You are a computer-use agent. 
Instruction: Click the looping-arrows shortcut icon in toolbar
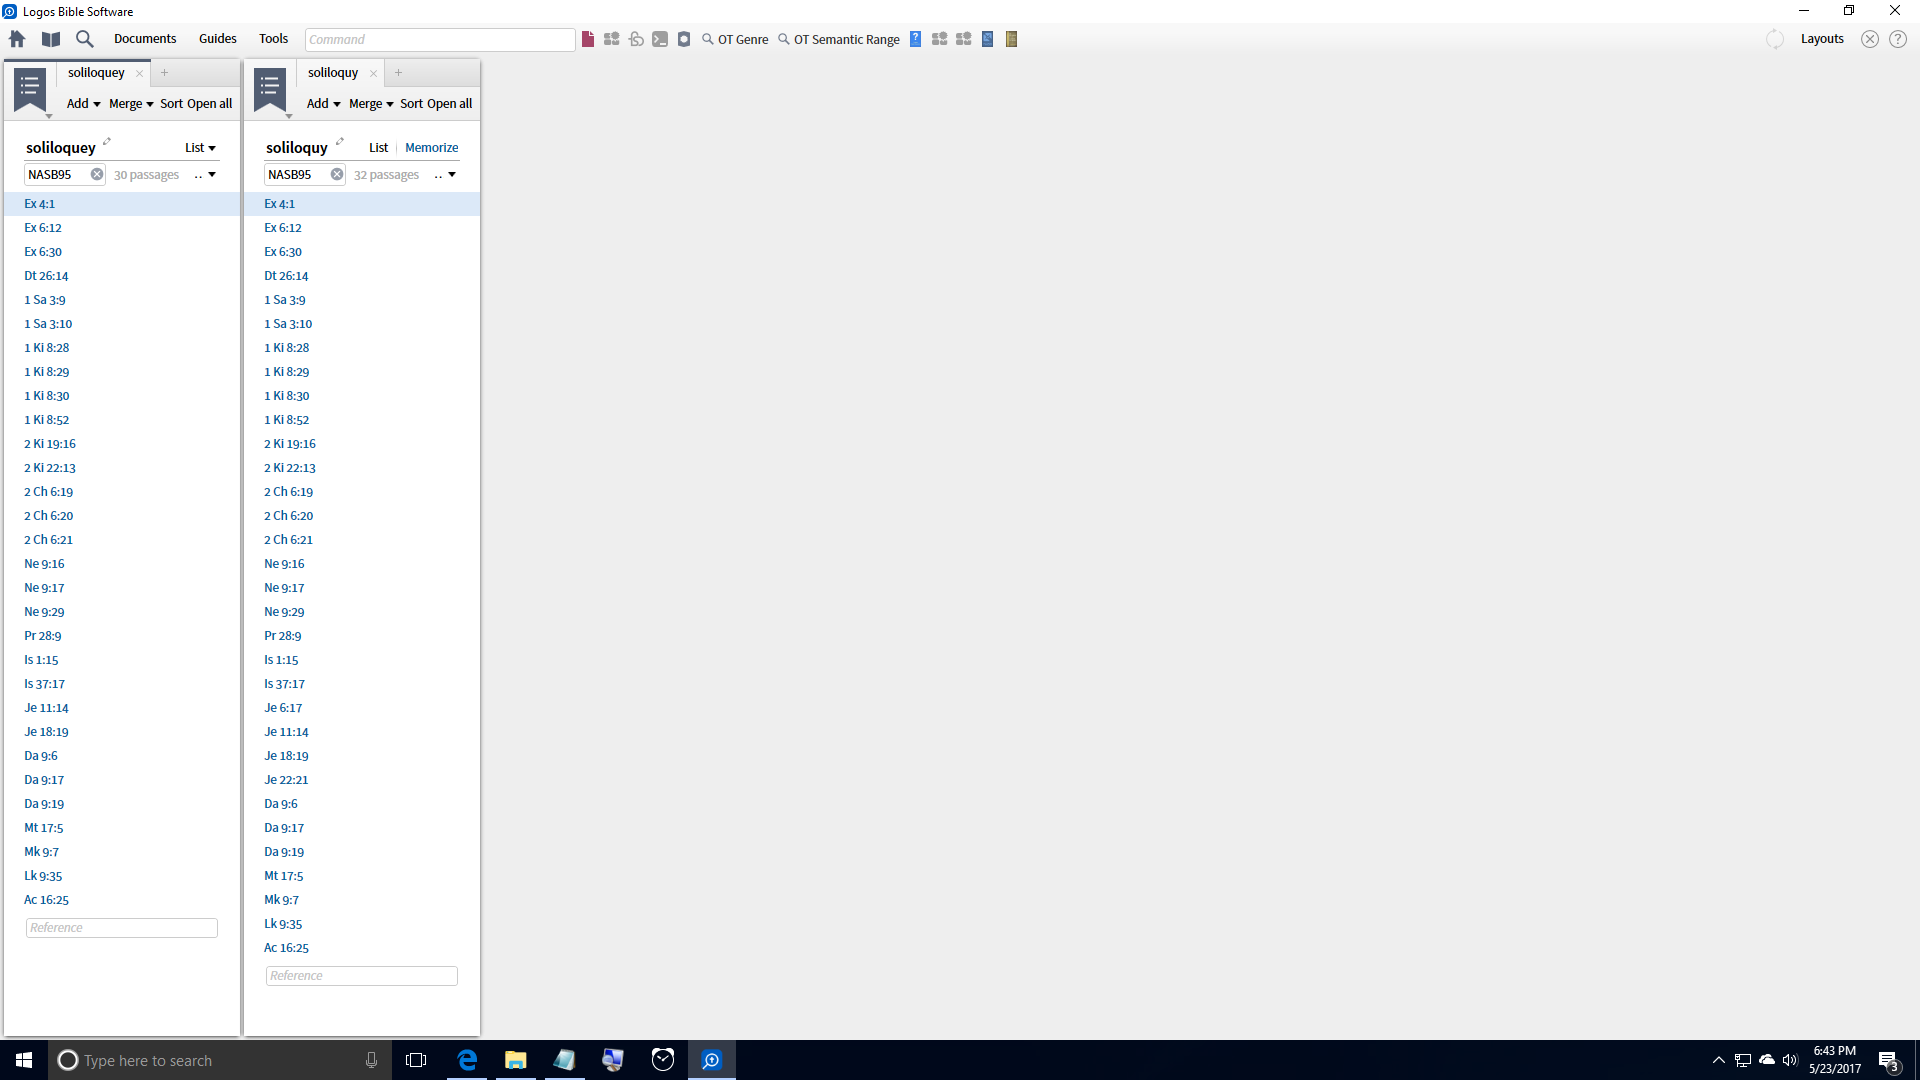tap(636, 39)
